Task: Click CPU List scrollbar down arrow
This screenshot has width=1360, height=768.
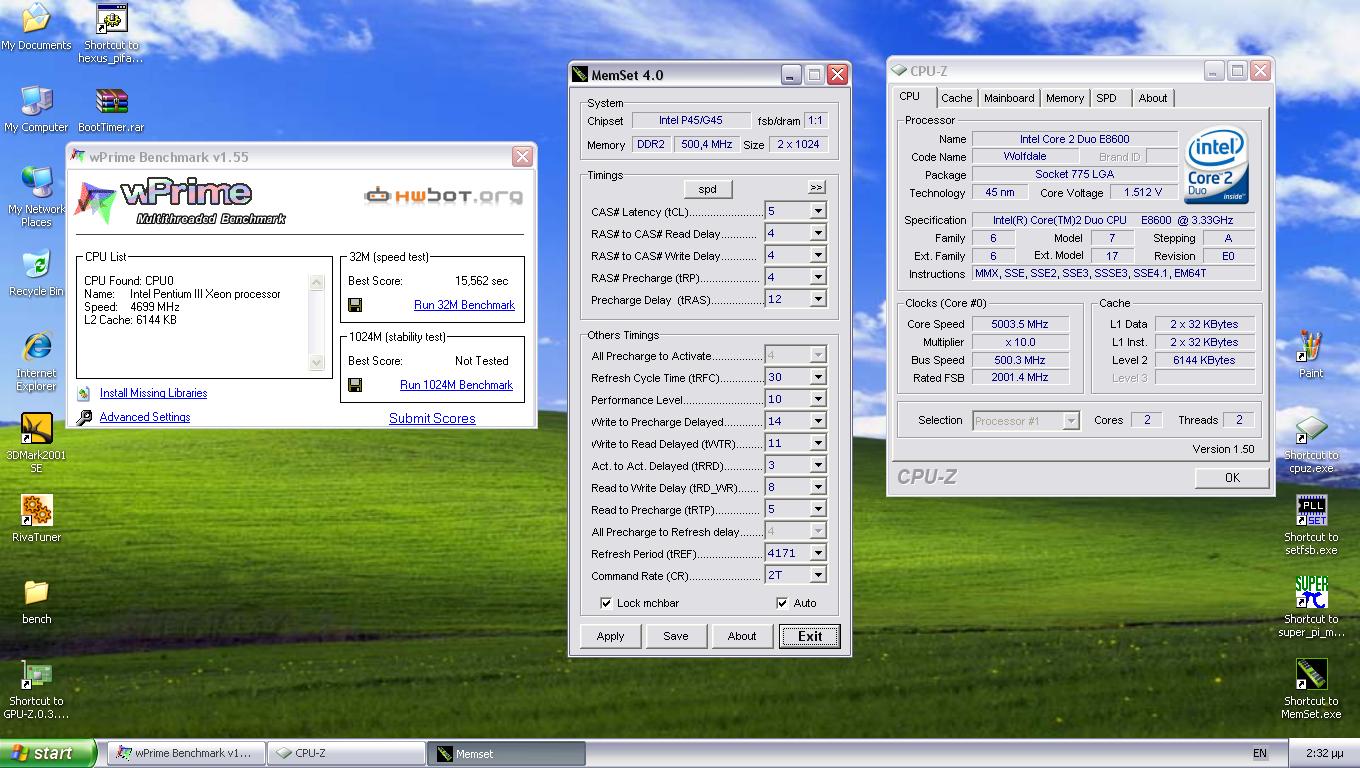Action: (x=317, y=363)
